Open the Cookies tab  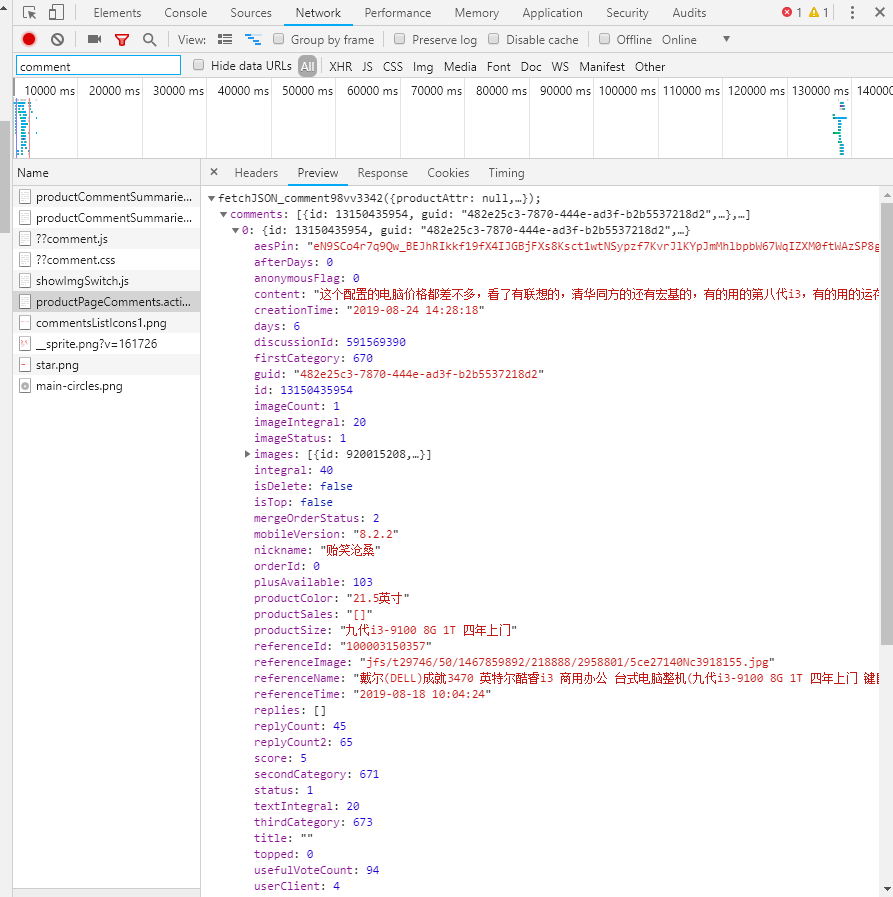448,173
